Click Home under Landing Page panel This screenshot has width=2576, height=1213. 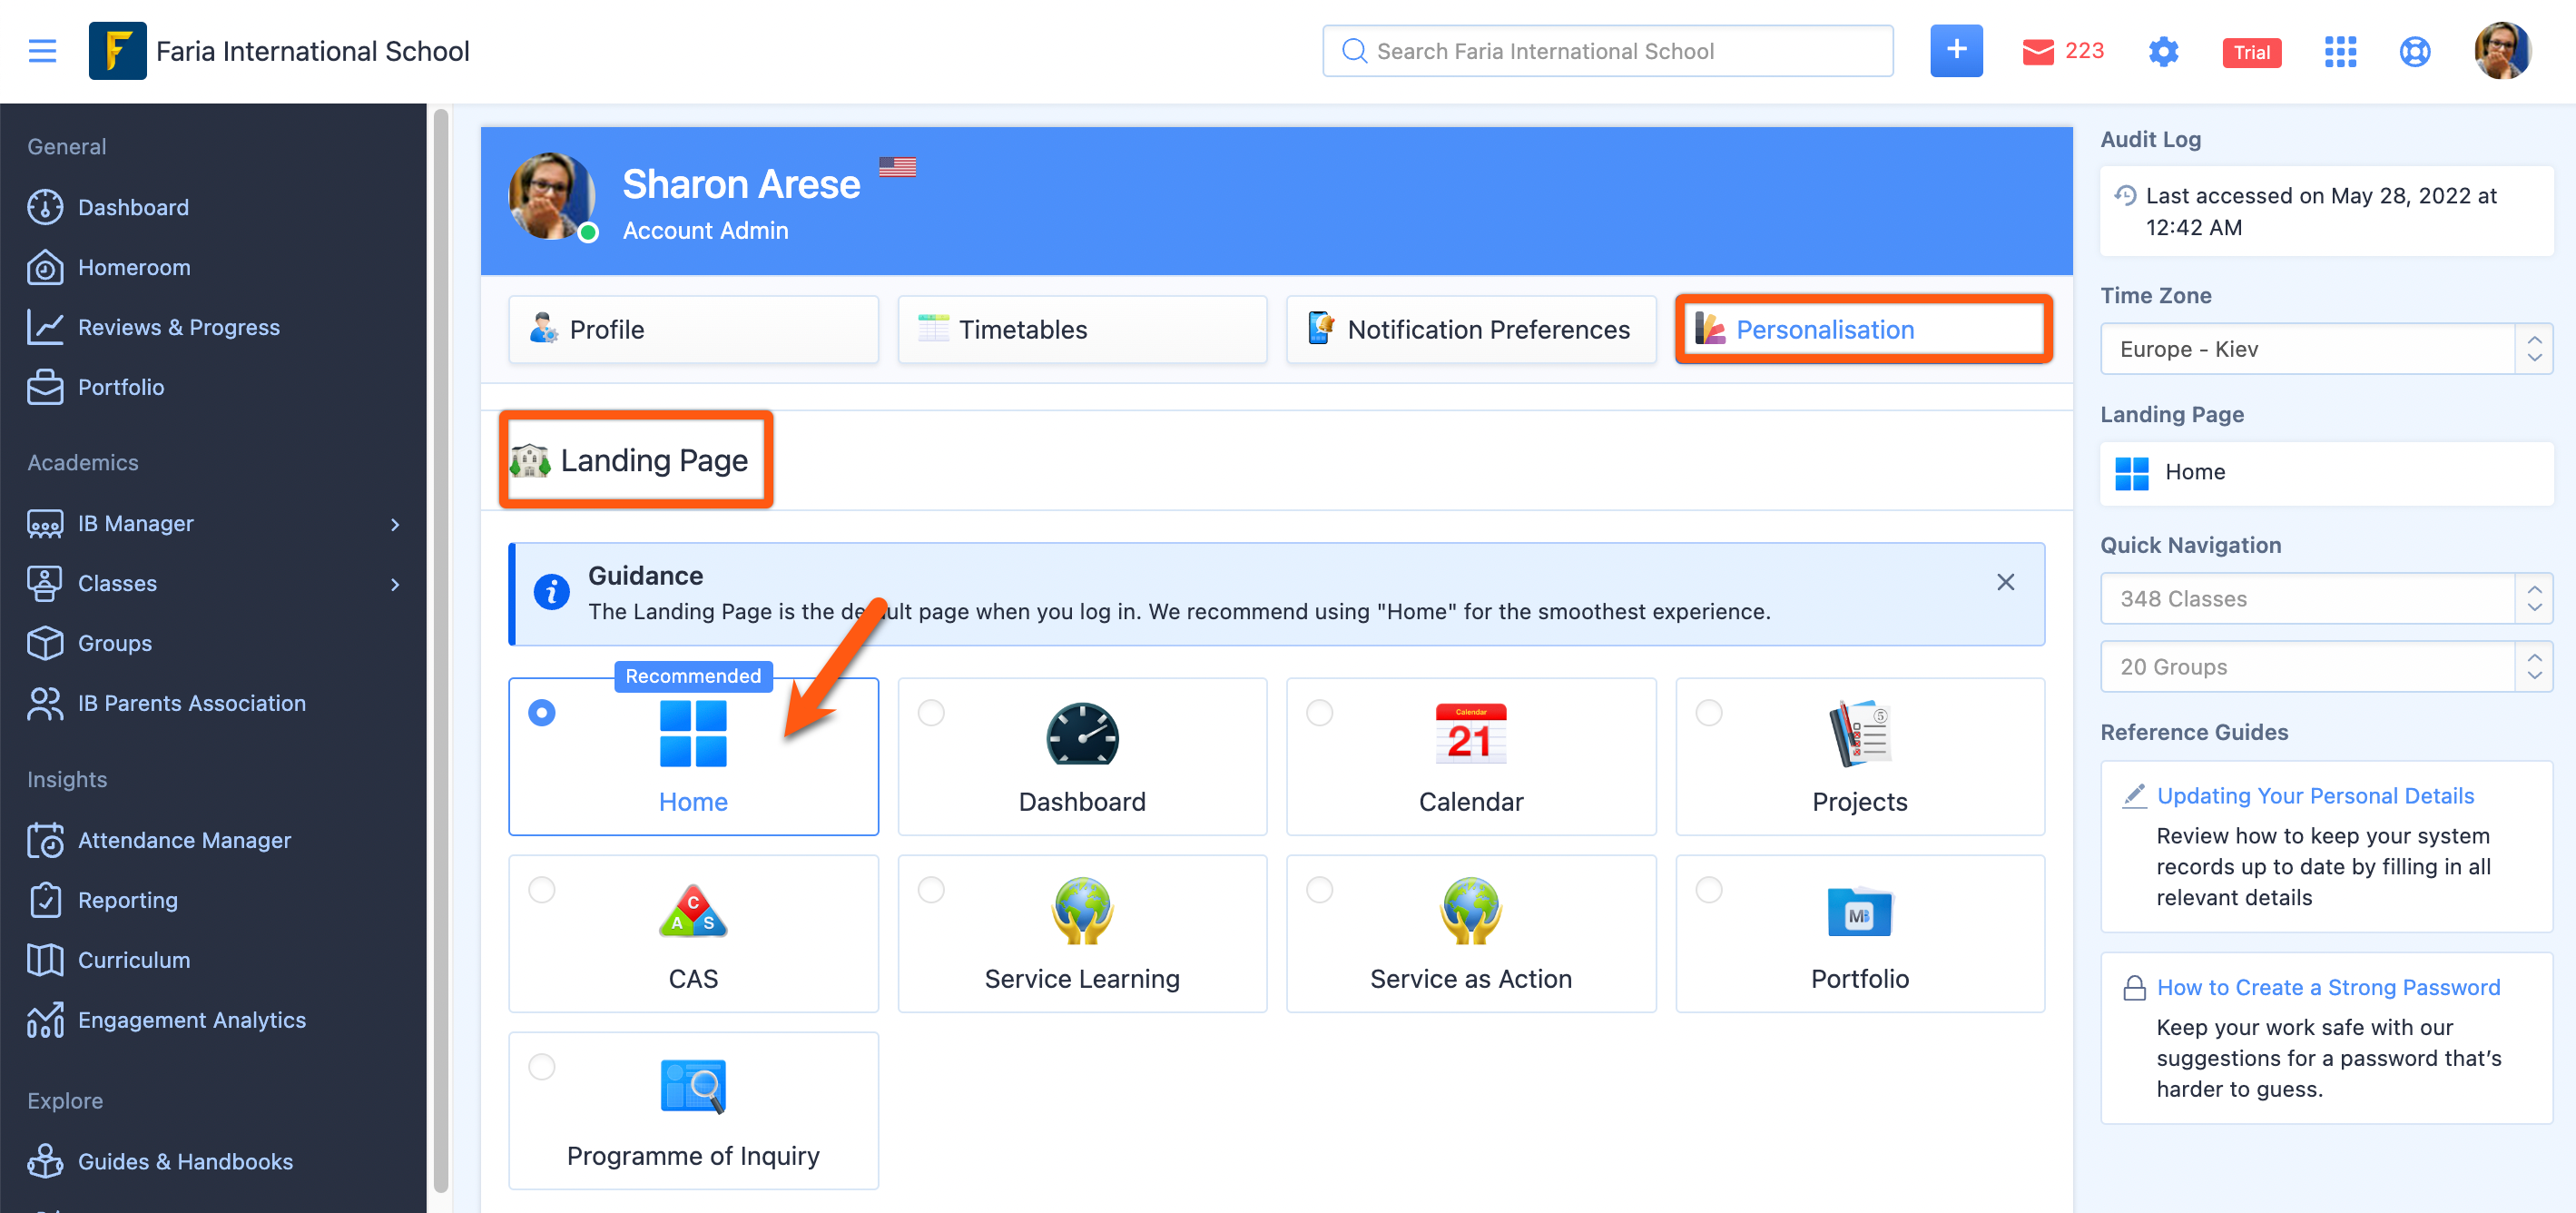[x=2326, y=473]
